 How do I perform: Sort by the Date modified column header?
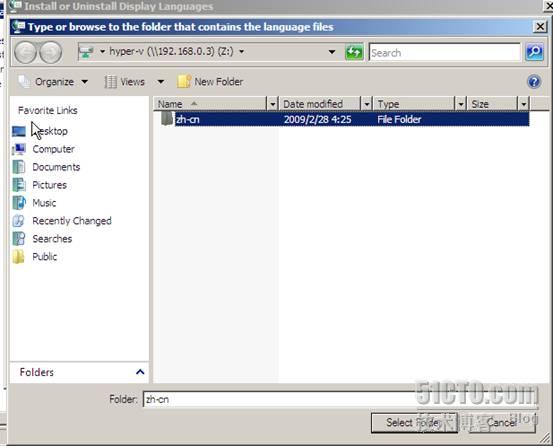coord(321,104)
